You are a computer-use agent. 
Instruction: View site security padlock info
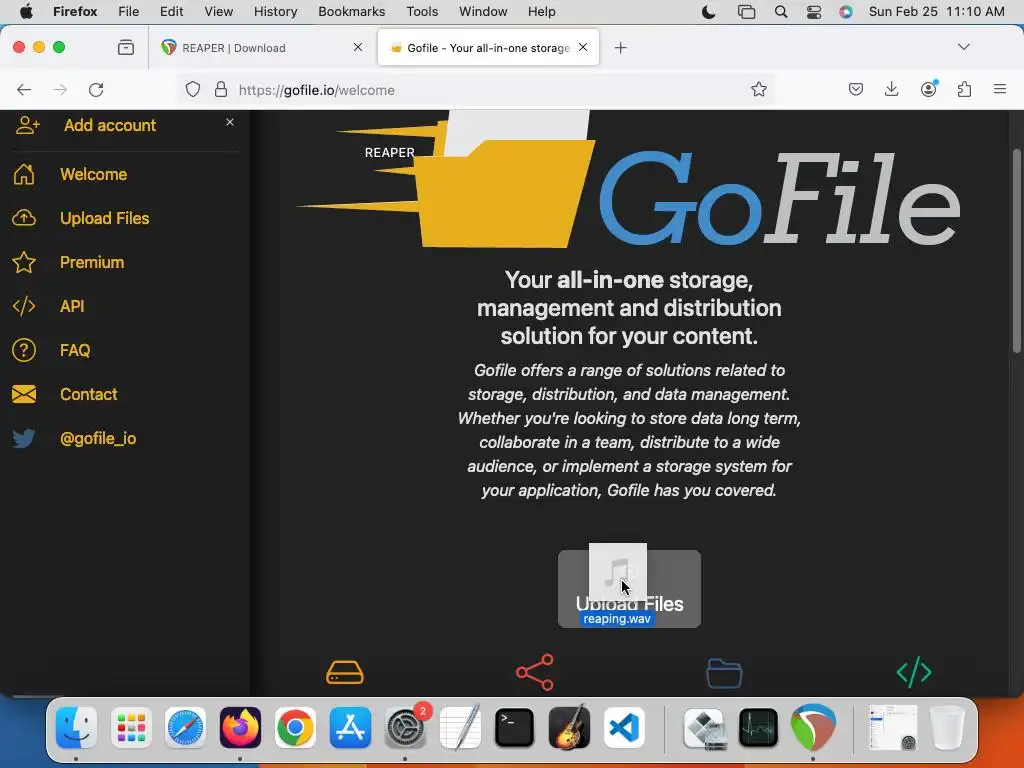pos(221,89)
